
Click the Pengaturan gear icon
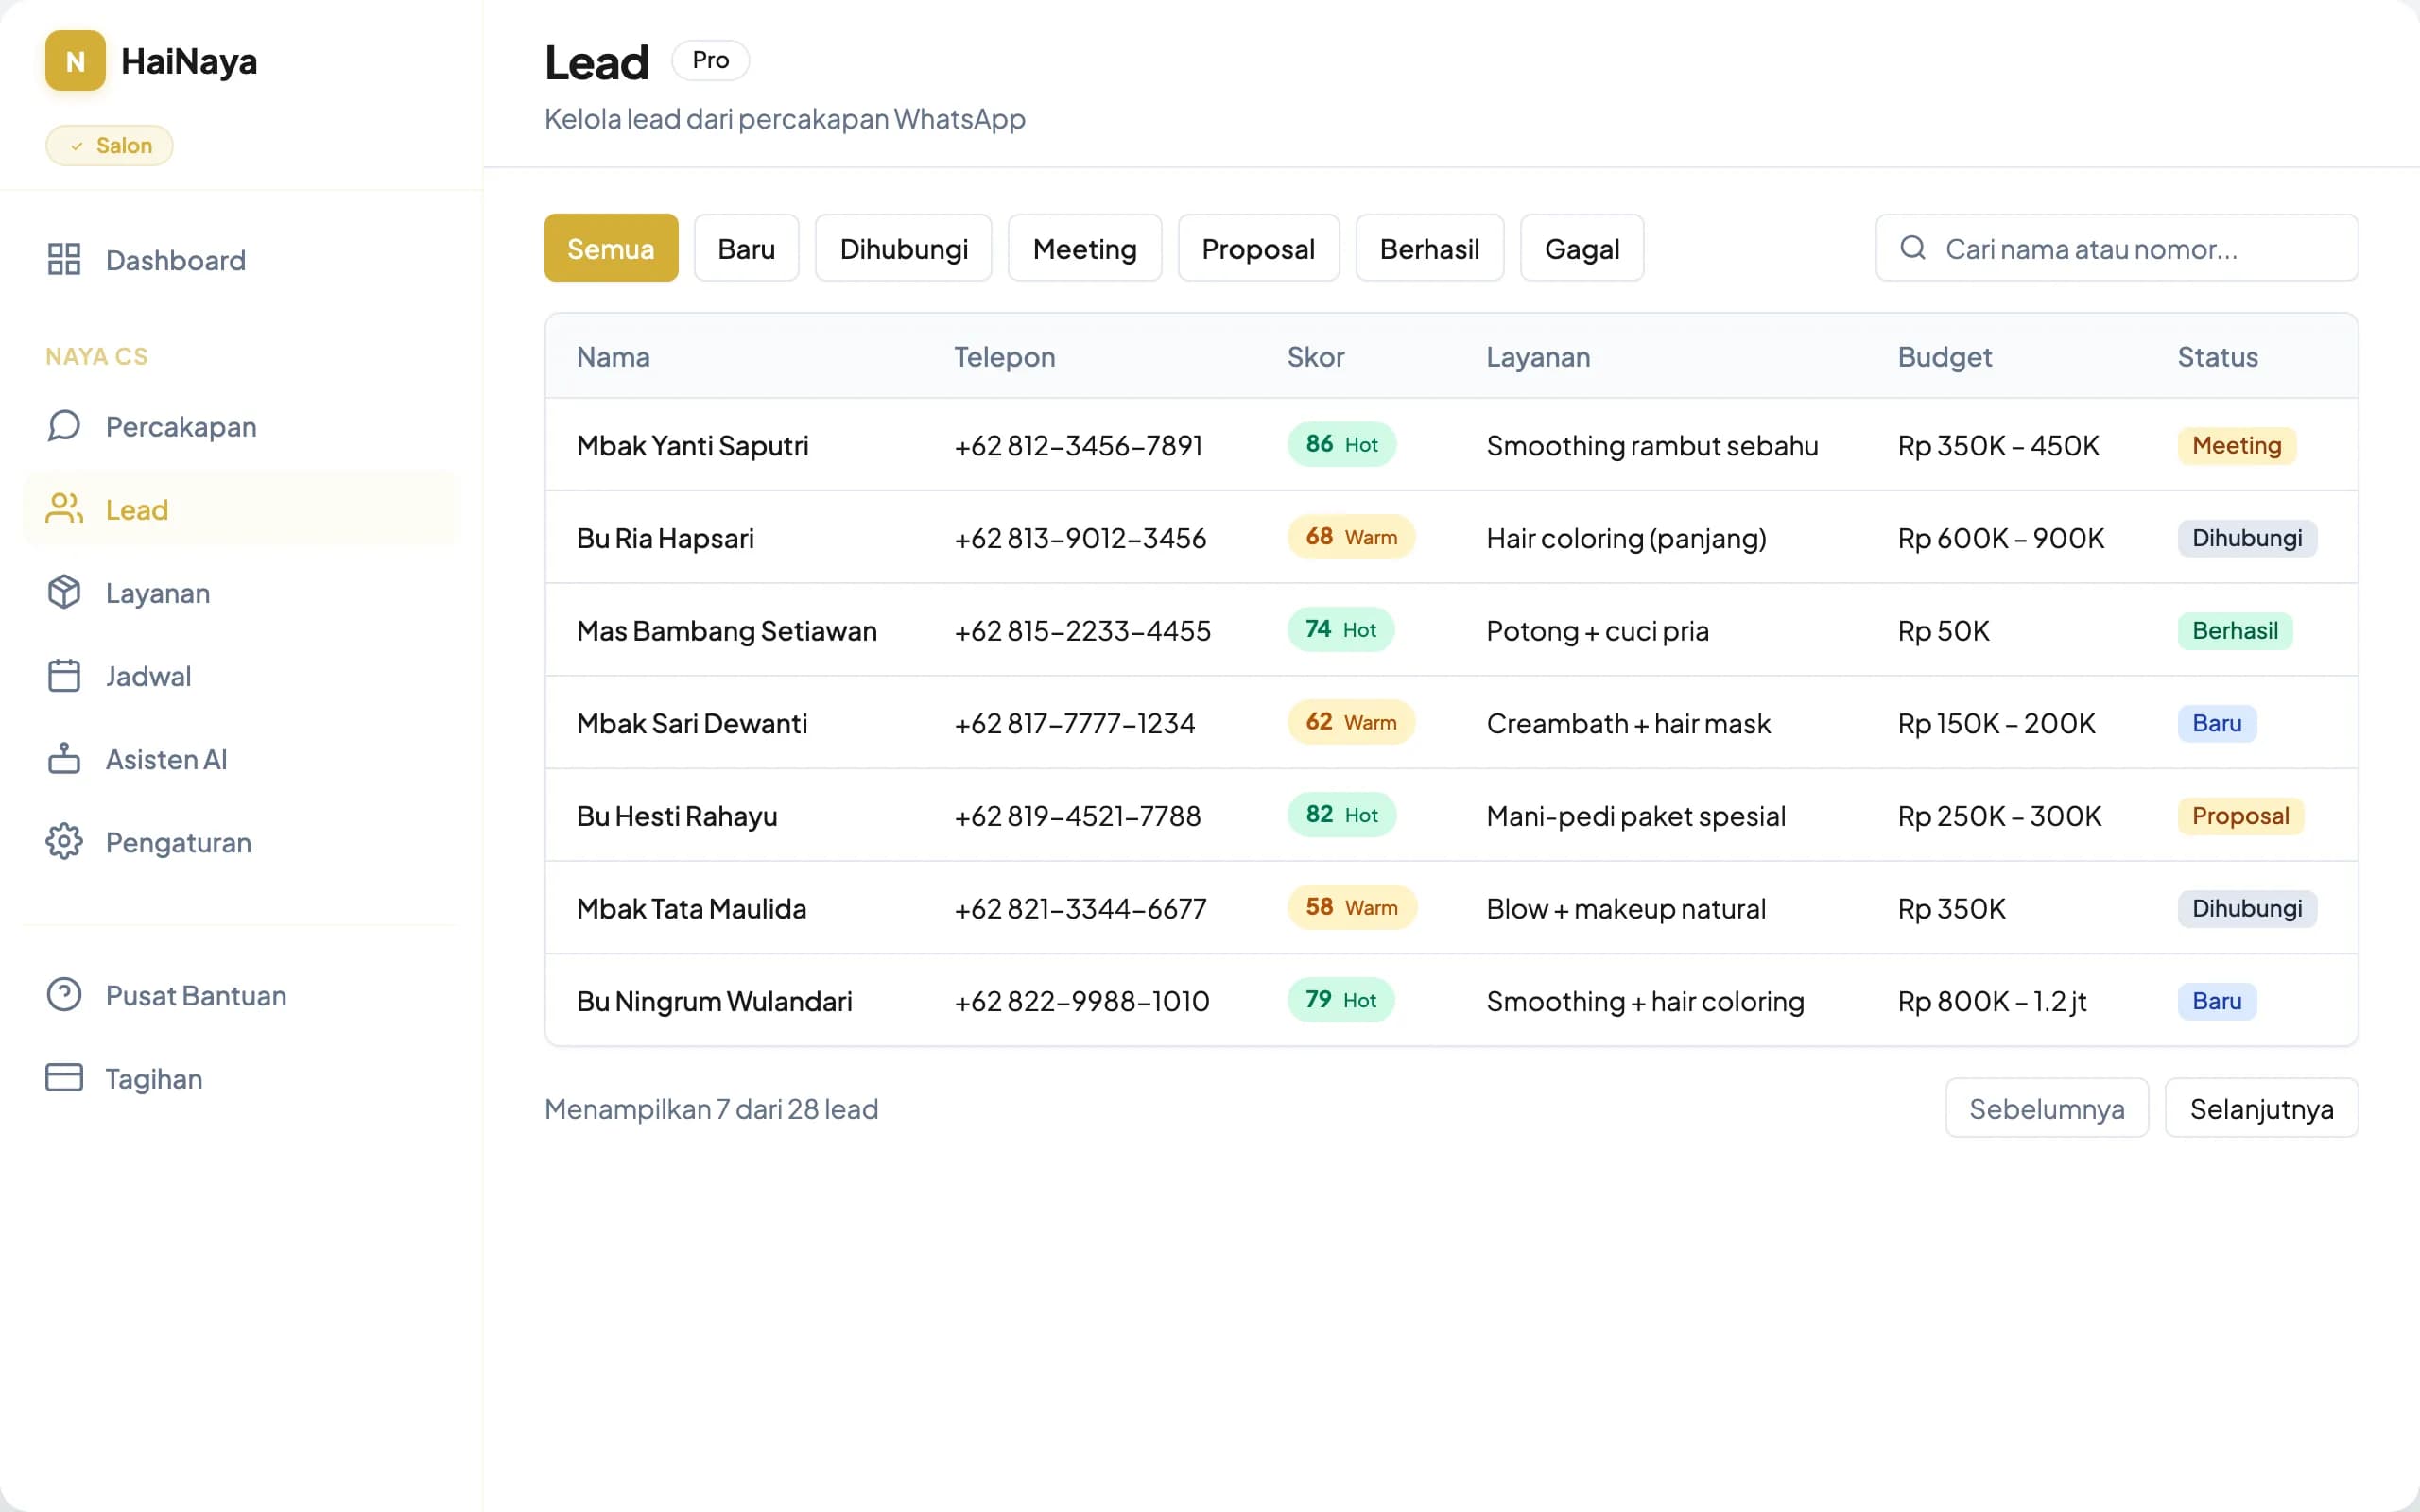[x=64, y=841]
